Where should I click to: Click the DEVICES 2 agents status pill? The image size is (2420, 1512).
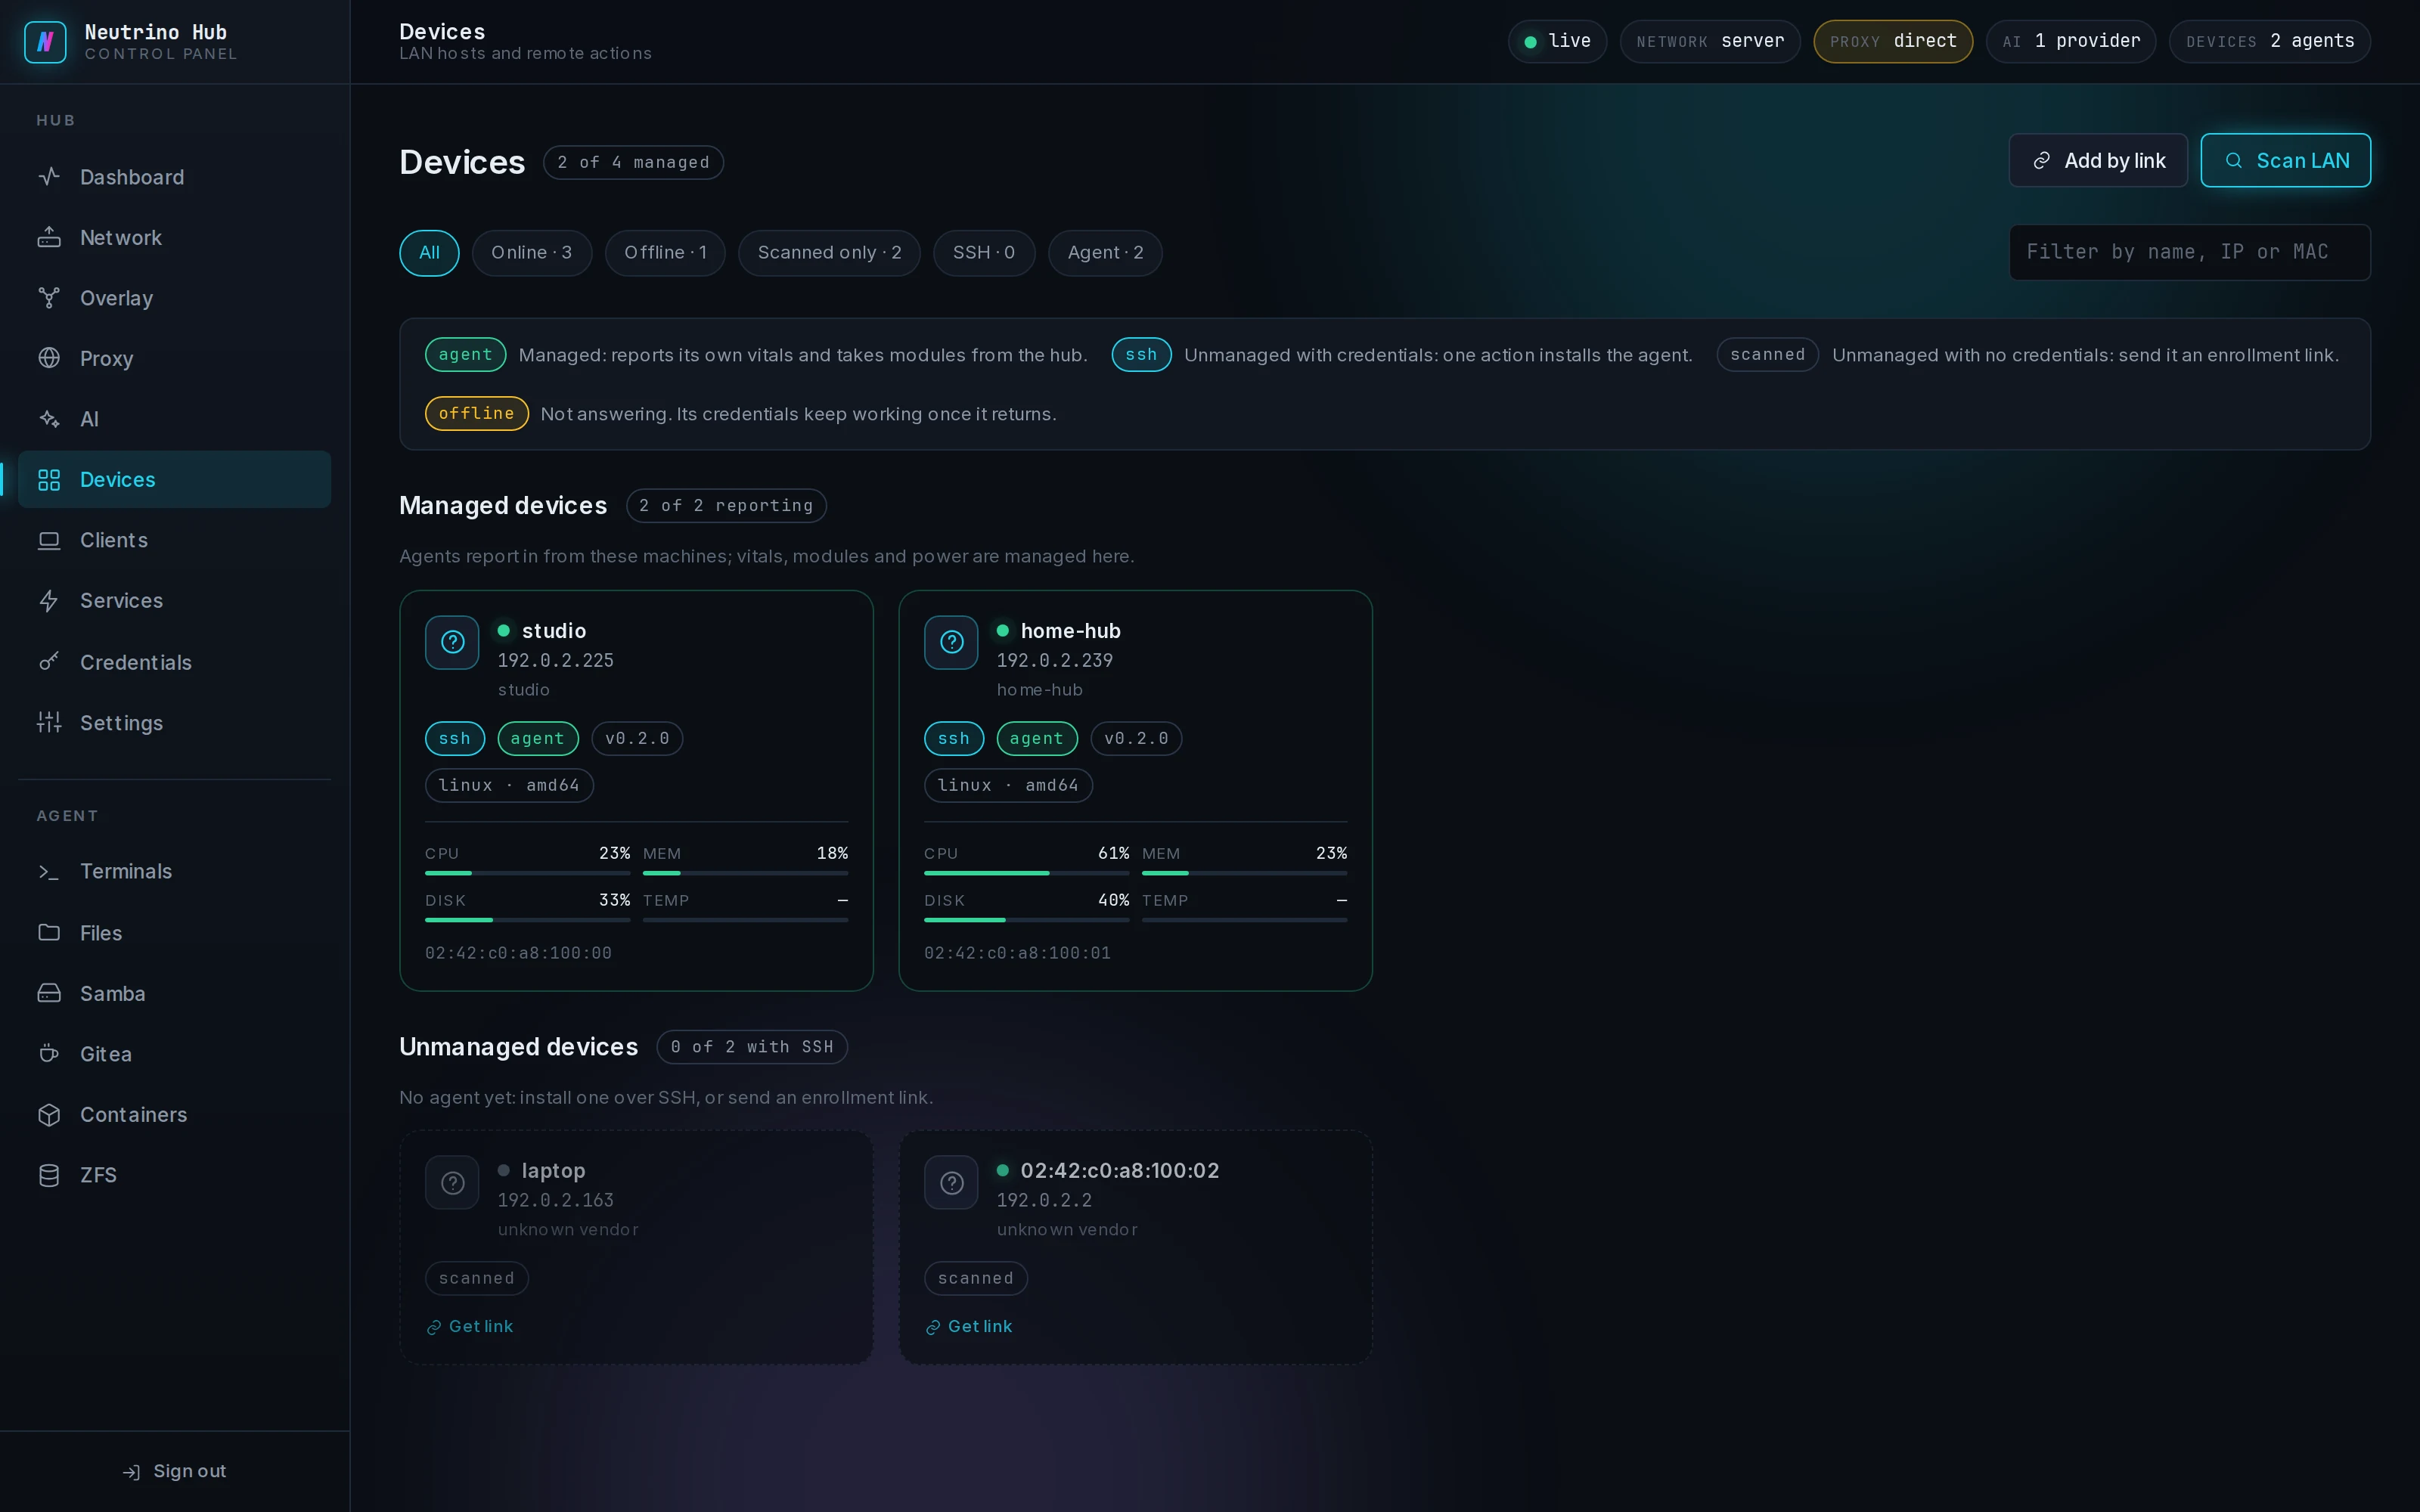tap(2270, 41)
